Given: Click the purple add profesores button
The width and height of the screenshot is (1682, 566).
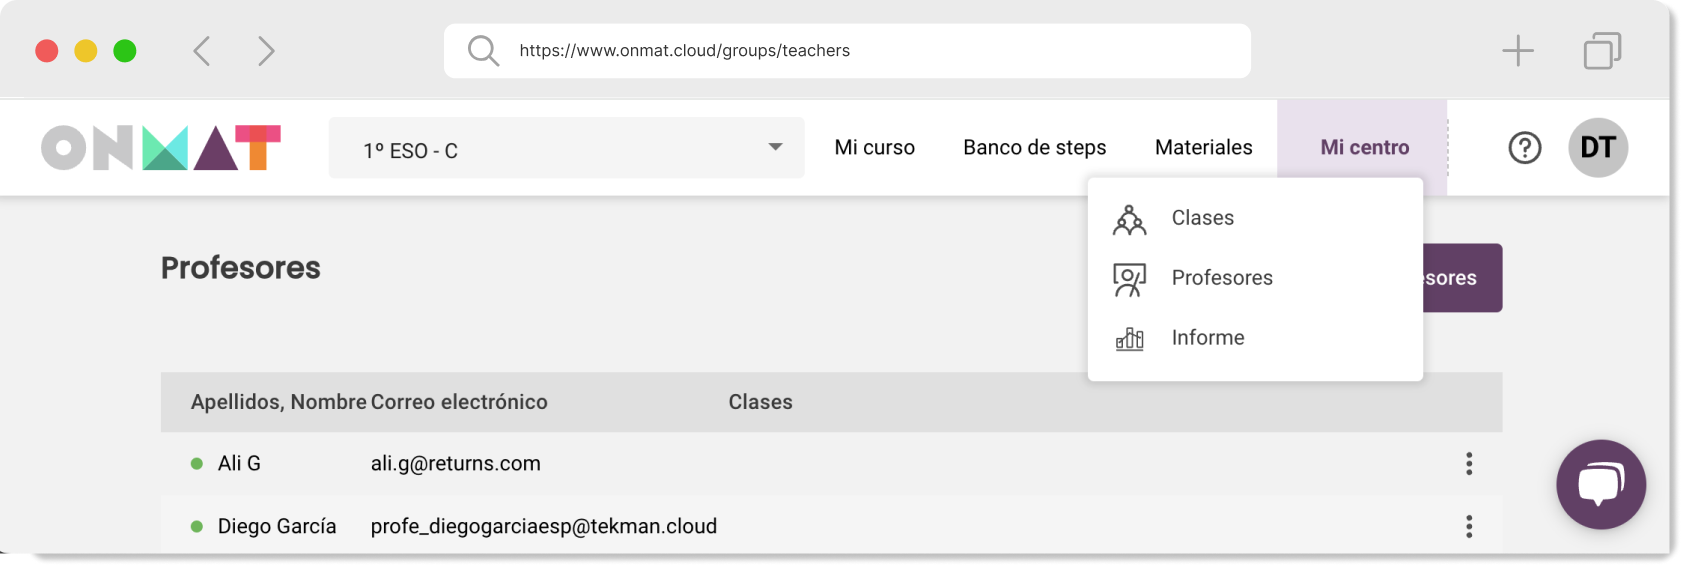Looking at the screenshot, I should pyautogui.click(x=1462, y=278).
